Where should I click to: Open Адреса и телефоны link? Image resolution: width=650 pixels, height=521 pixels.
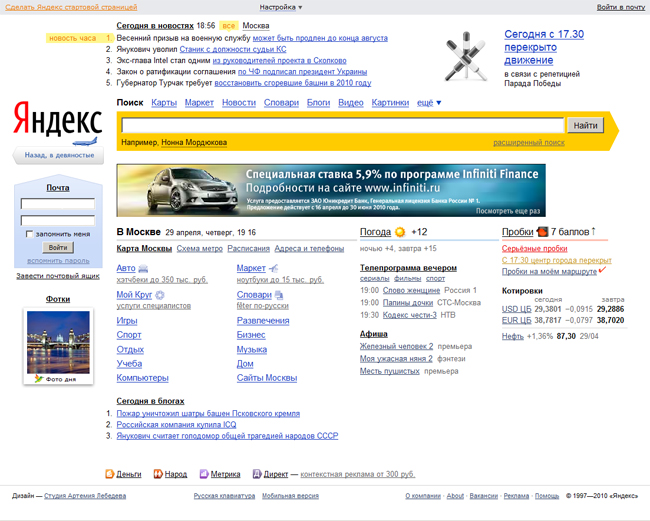pos(309,249)
